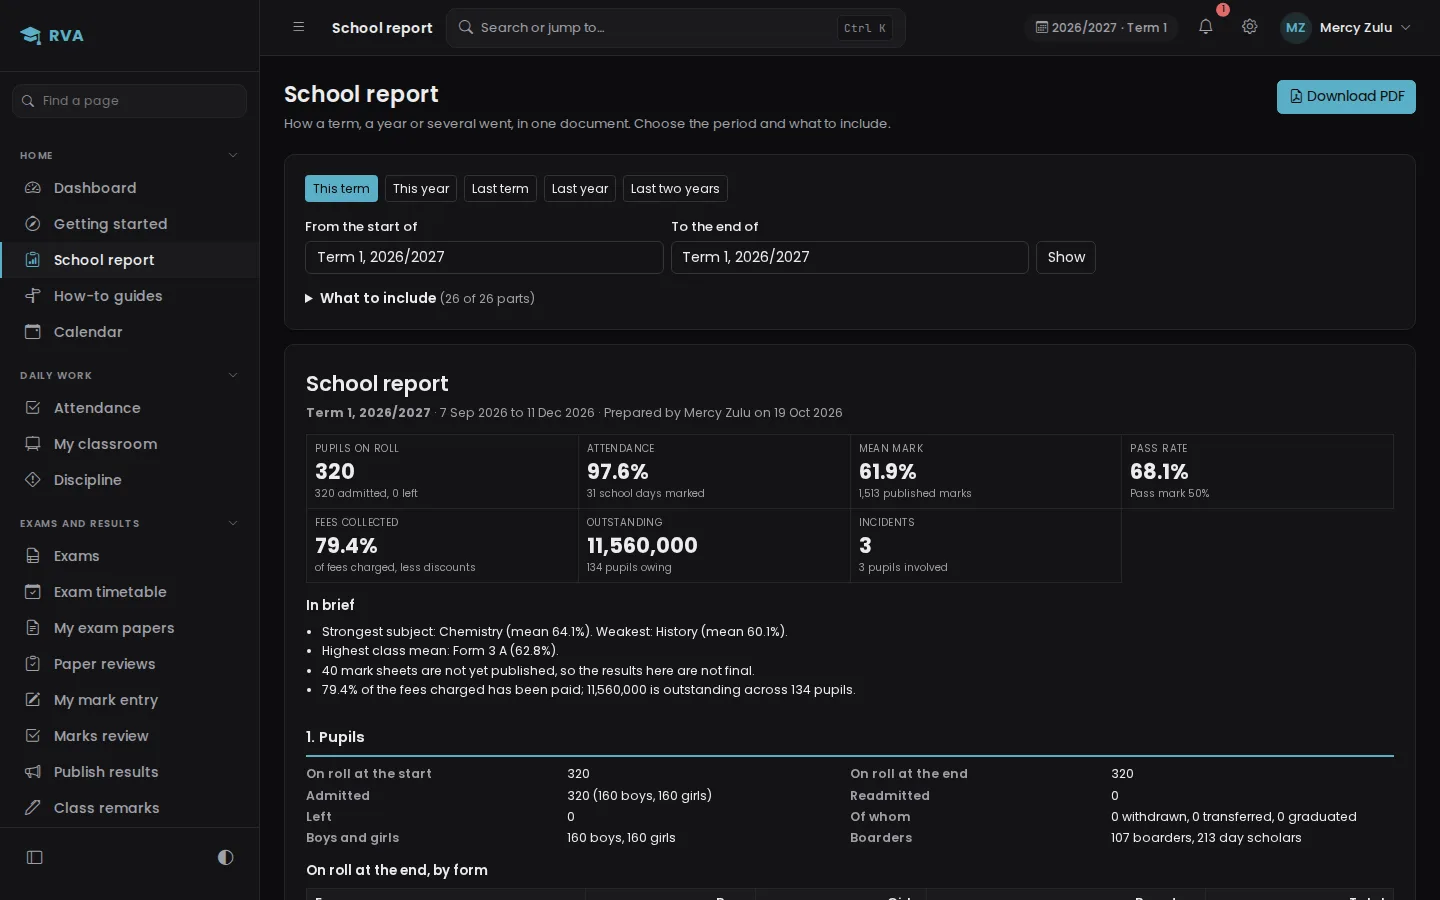Click the Exams document icon
Image resolution: width=1440 pixels, height=900 pixels.
(33, 556)
